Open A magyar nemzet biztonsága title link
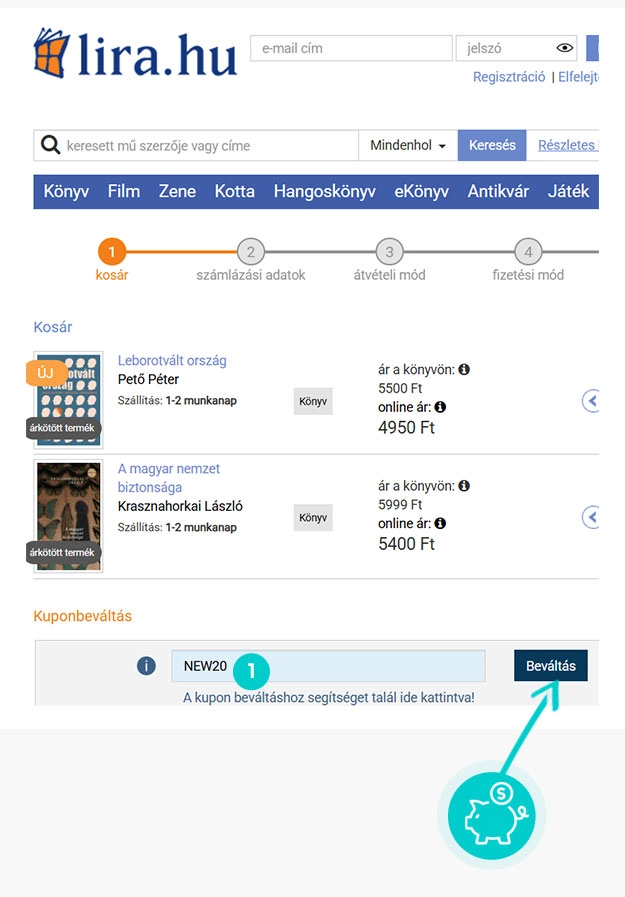Image resolution: width=625 pixels, height=897 pixels. (x=169, y=478)
